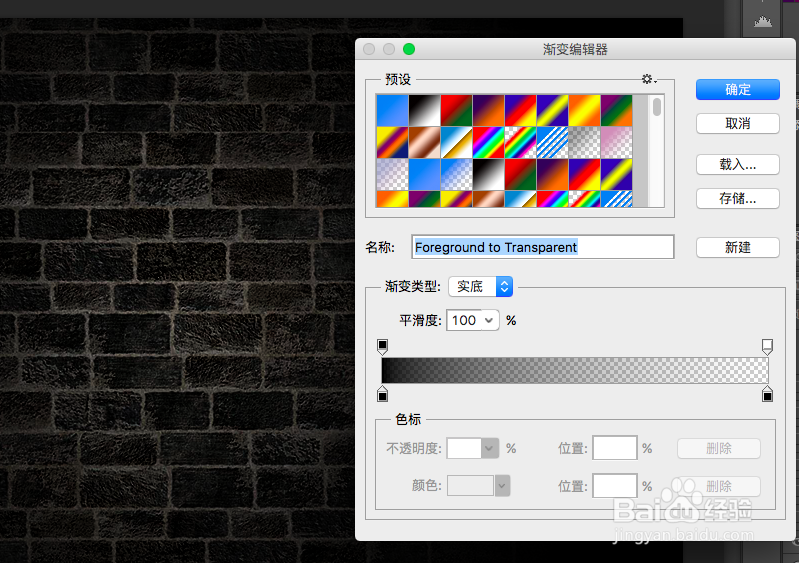Cancel the dialog with 取消
The height and width of the screenshot is (563, 799).
pos(737,123)
